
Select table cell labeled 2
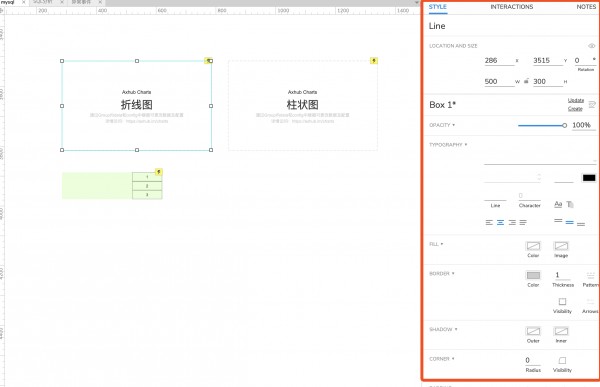pyautogui.click(x=147, y=186)
